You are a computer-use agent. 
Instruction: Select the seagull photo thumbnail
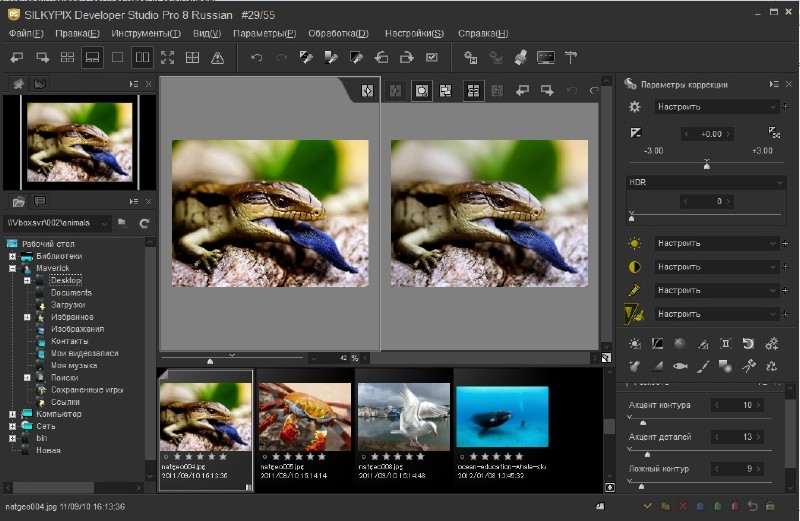tap(403, 417)
